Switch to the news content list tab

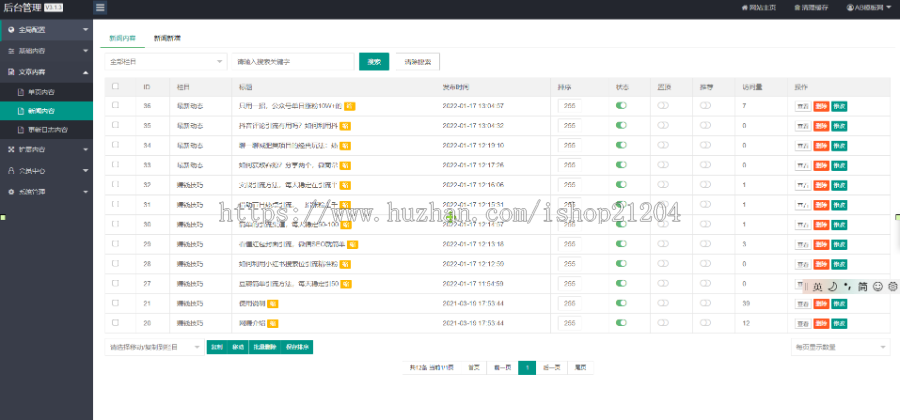pyautogui.click(x=122, y=38)
